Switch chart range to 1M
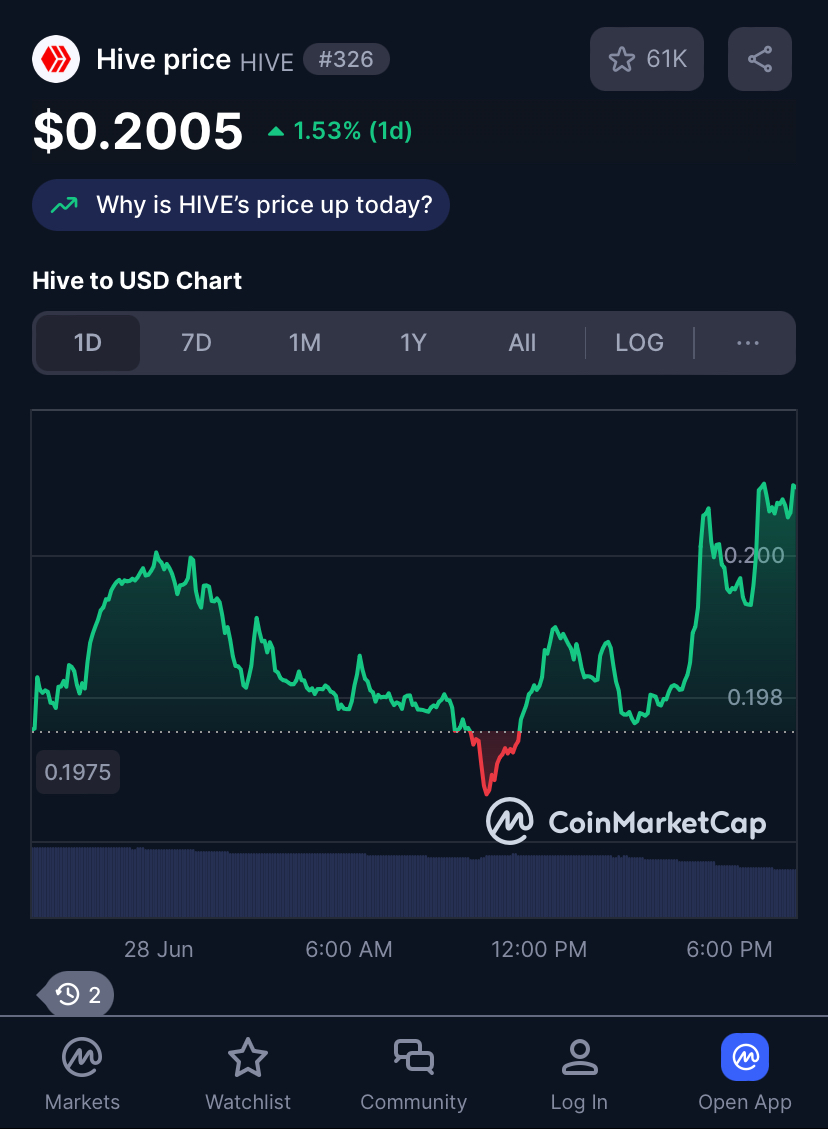Image resolution: width=828 pixels, height=1129 pixels. 305,343
